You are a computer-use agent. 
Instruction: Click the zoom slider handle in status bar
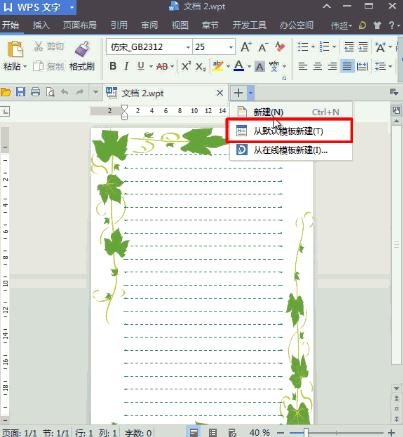point(306,433)
